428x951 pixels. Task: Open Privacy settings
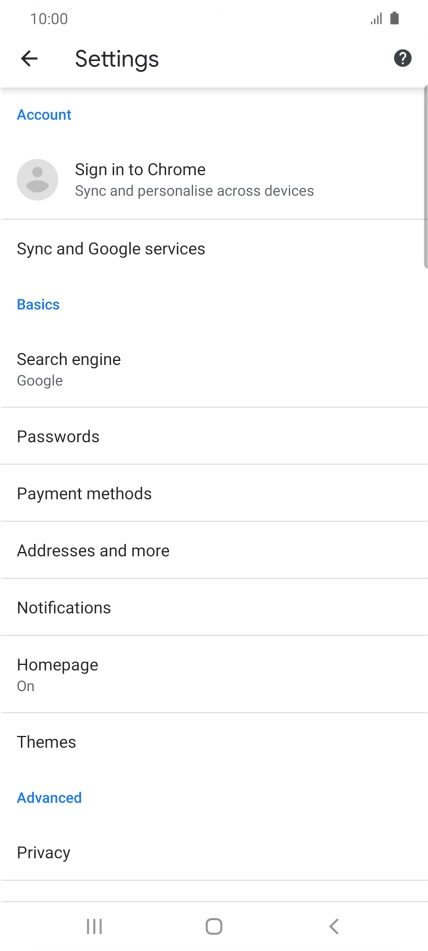tap(214, 852)
